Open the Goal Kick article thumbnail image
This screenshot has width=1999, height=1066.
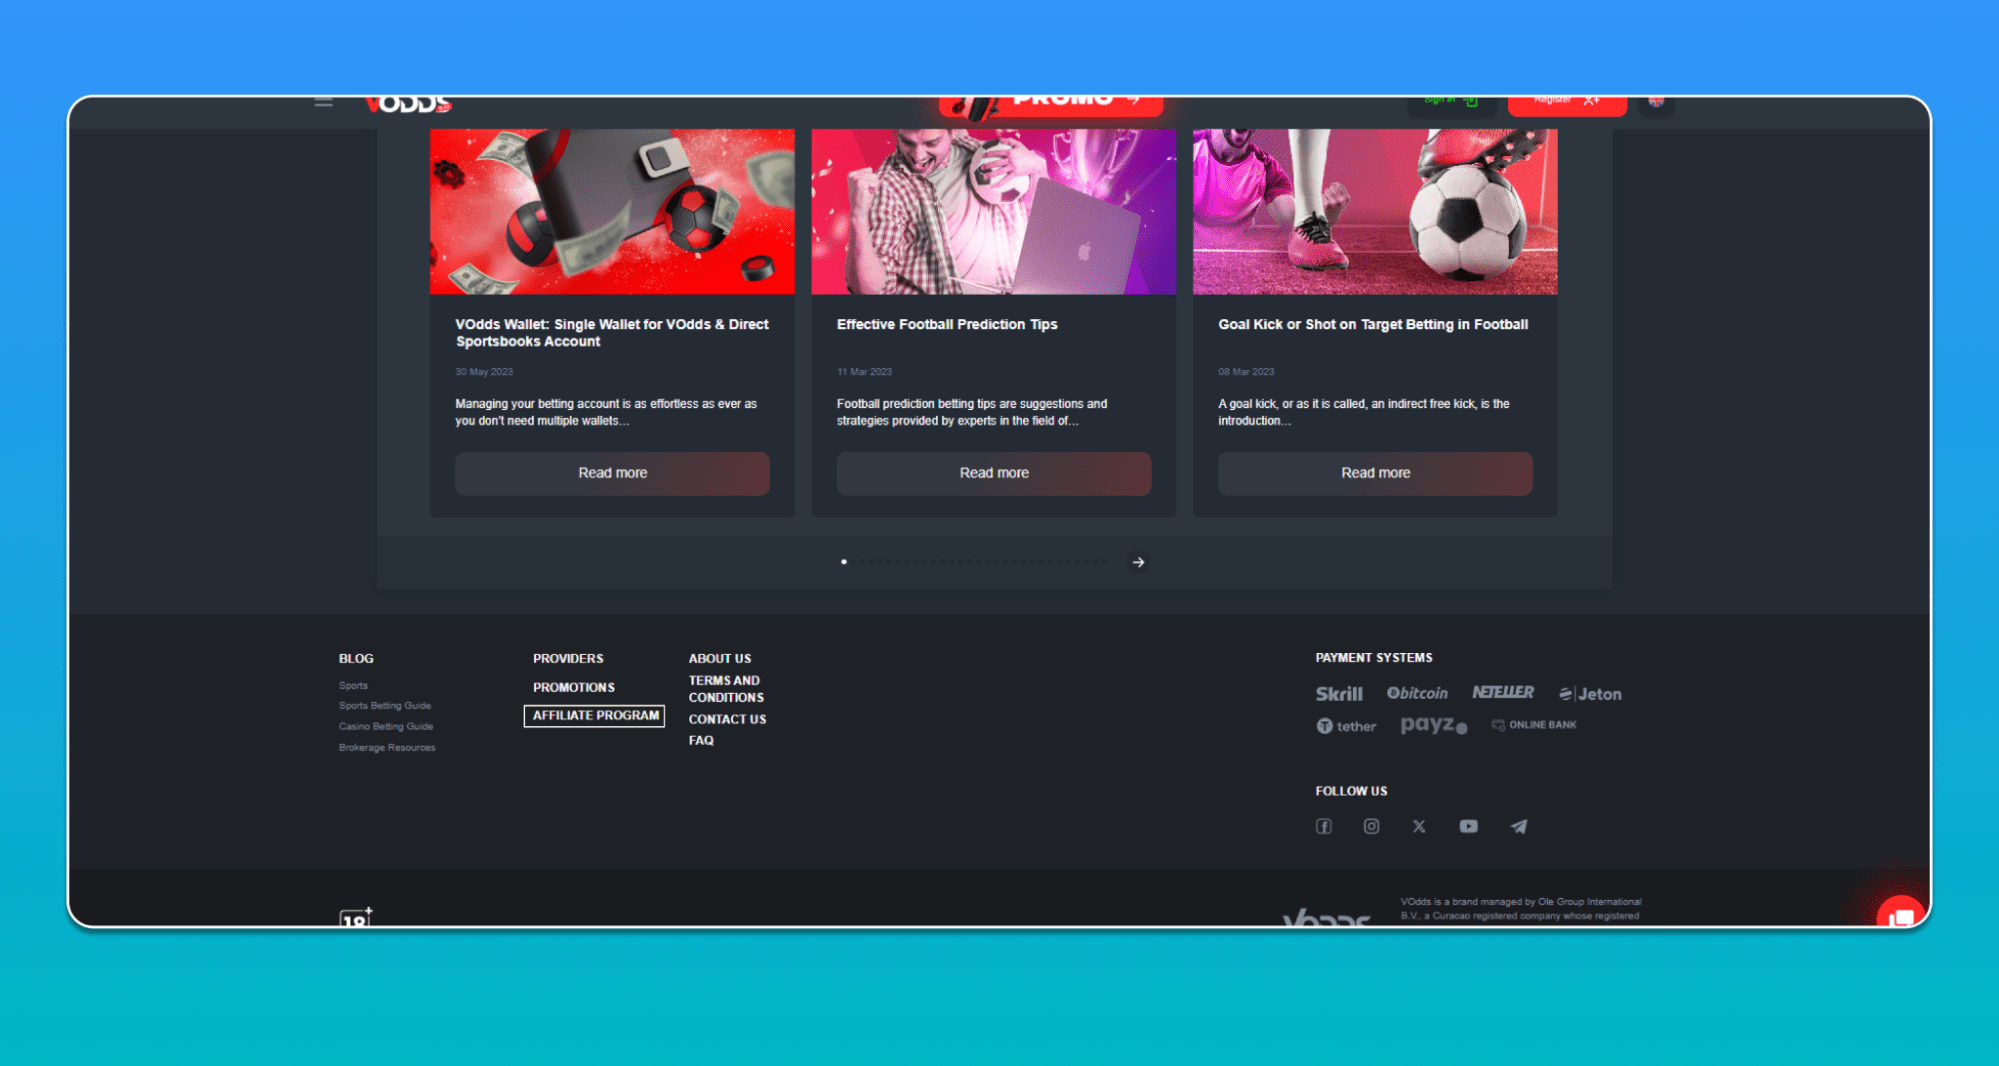click(x=1374, y=212)
